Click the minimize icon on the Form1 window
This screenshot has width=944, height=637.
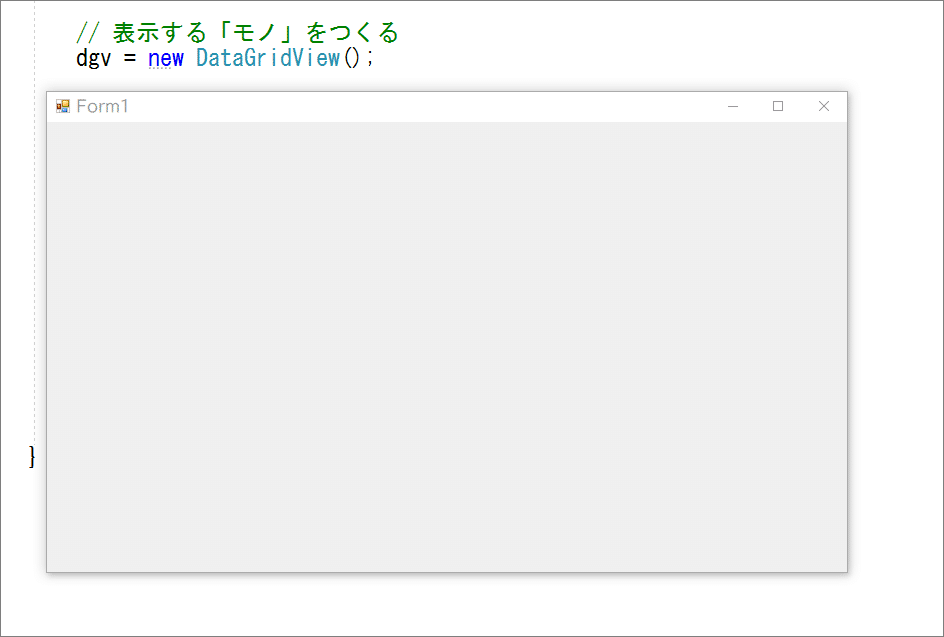point(733,105)
